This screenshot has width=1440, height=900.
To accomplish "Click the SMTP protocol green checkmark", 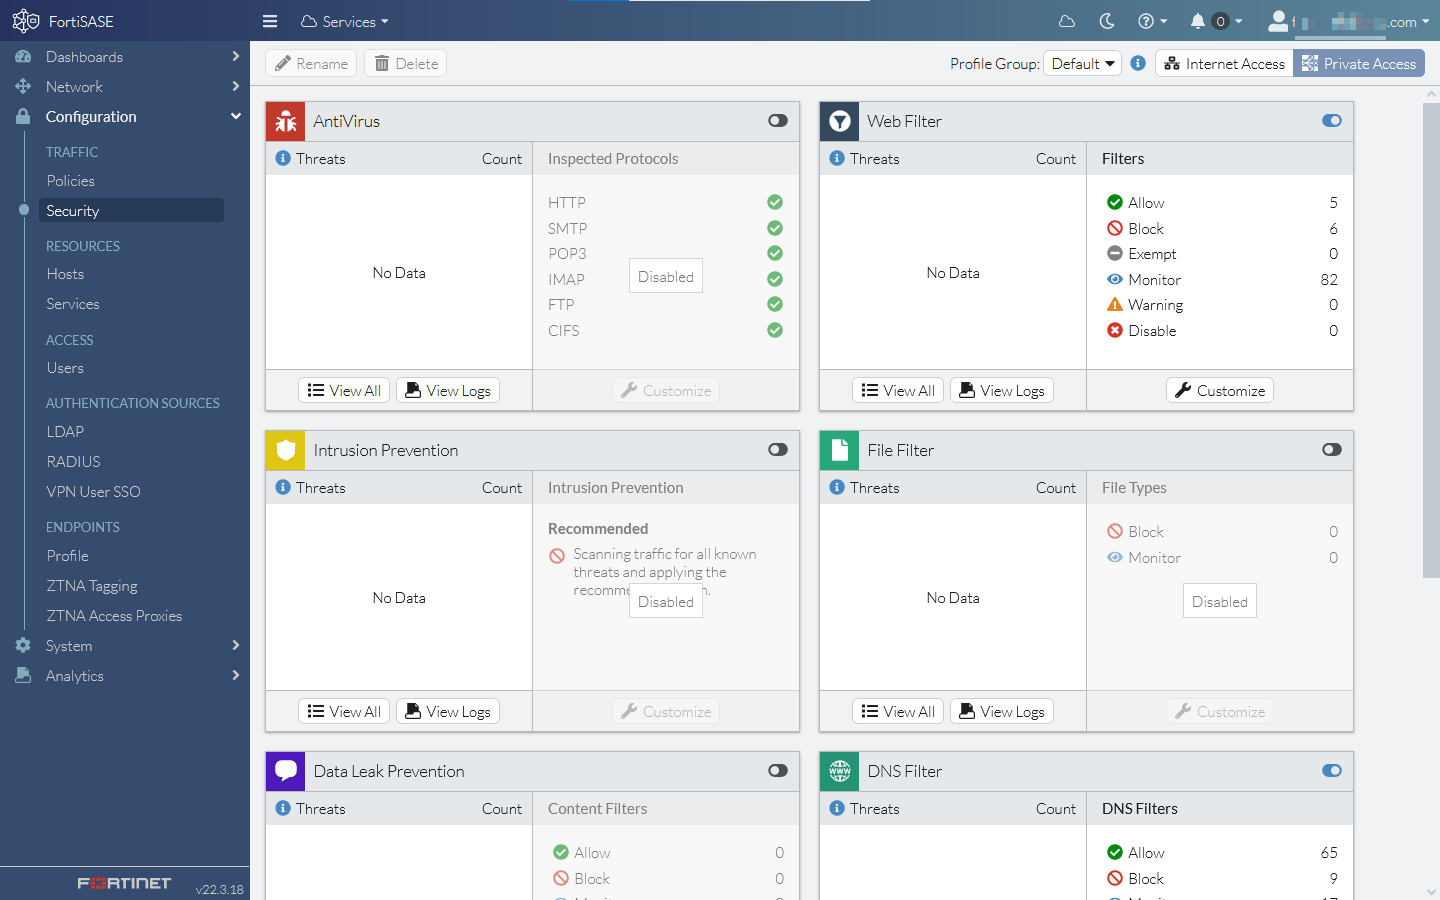I will point(775,228).
